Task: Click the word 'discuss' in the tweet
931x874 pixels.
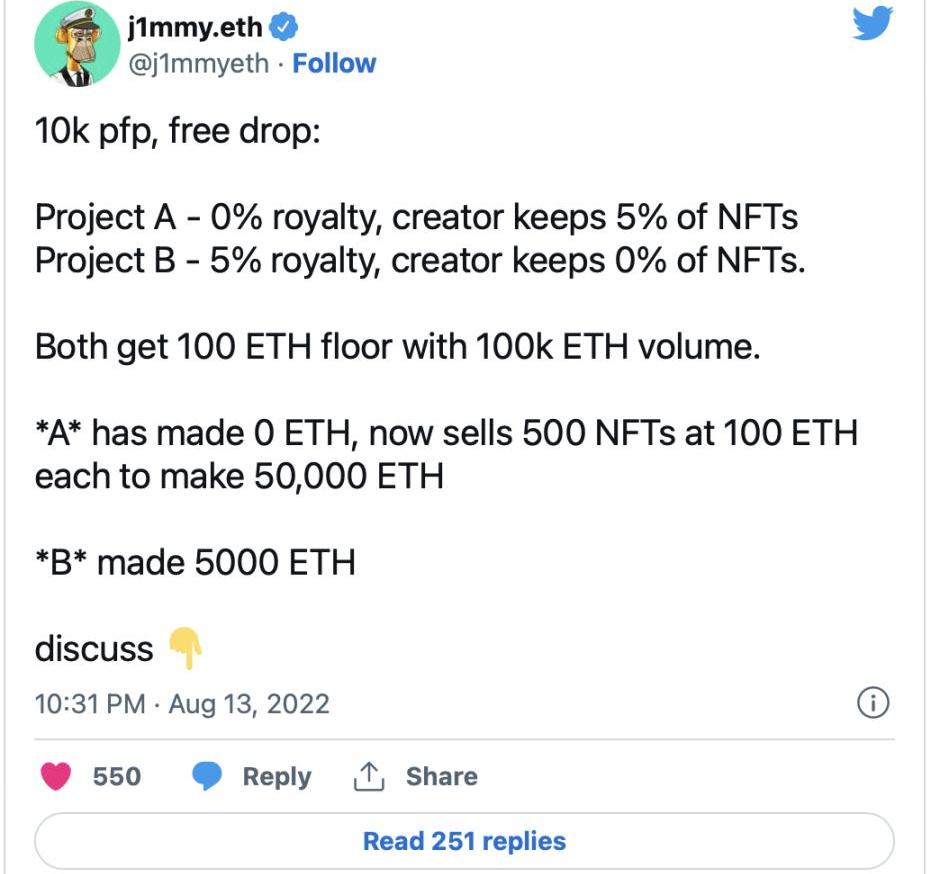Action: [x=94, y=649]
